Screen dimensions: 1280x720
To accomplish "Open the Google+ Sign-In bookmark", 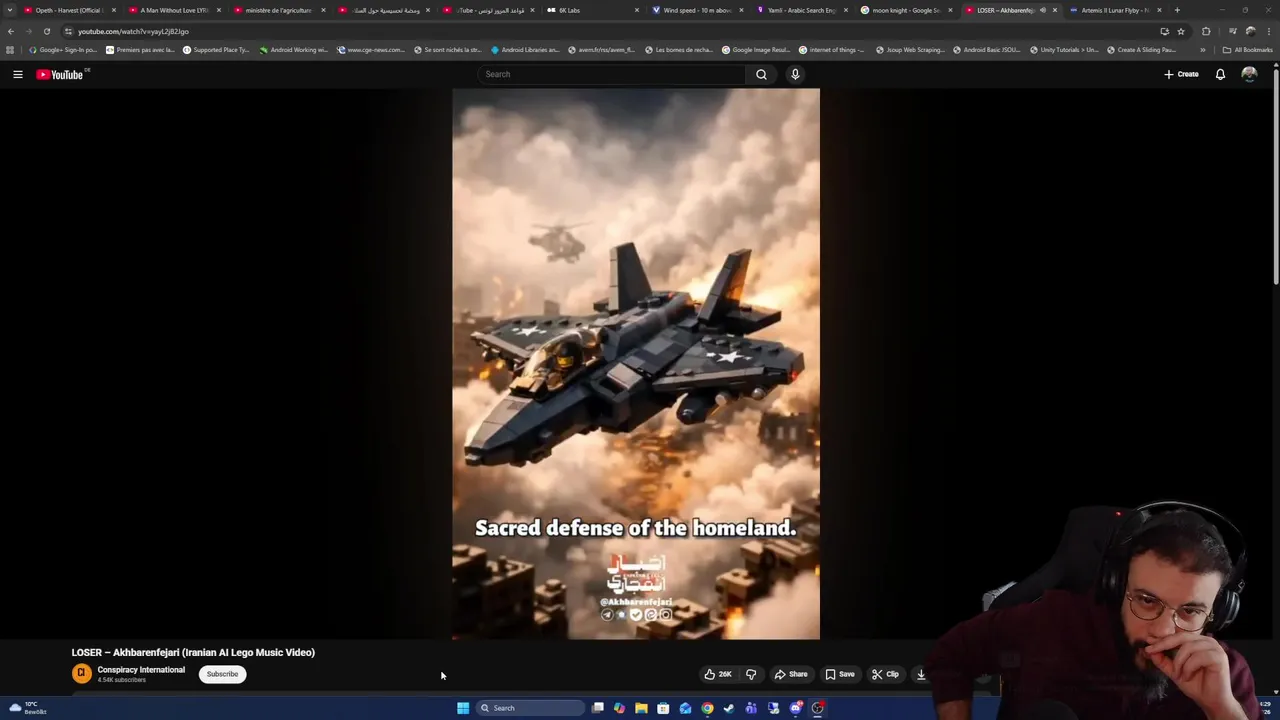I will coord(62,49).
